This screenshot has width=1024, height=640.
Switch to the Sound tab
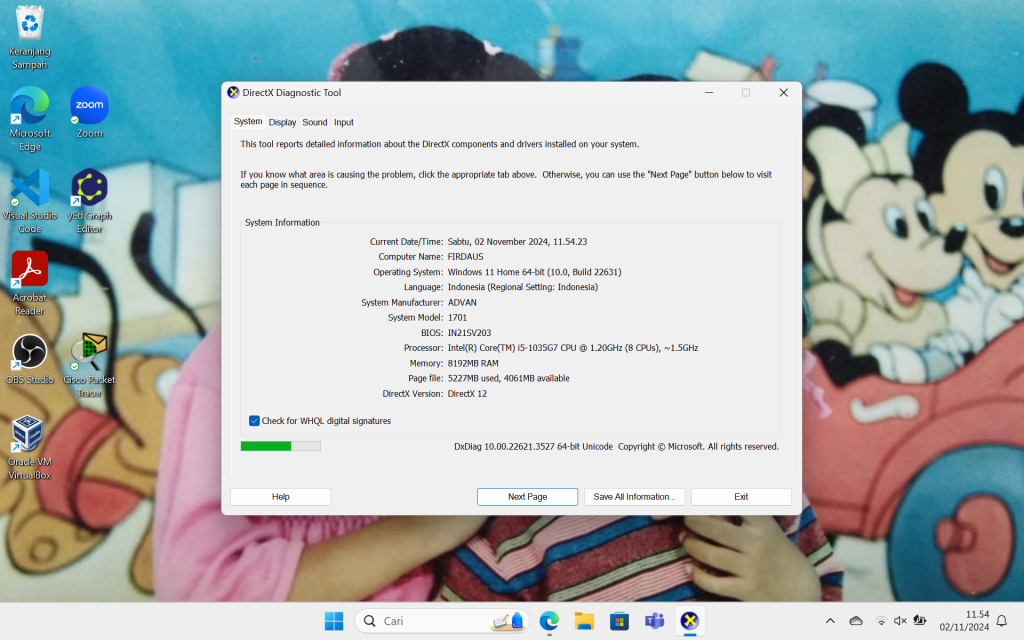click(315, 122)
